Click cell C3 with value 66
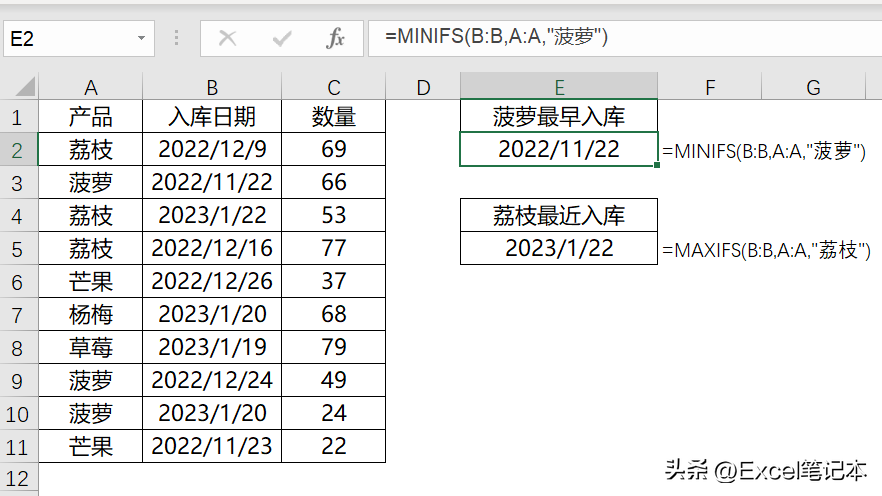The image size is (882, 496). coord(334,182)
